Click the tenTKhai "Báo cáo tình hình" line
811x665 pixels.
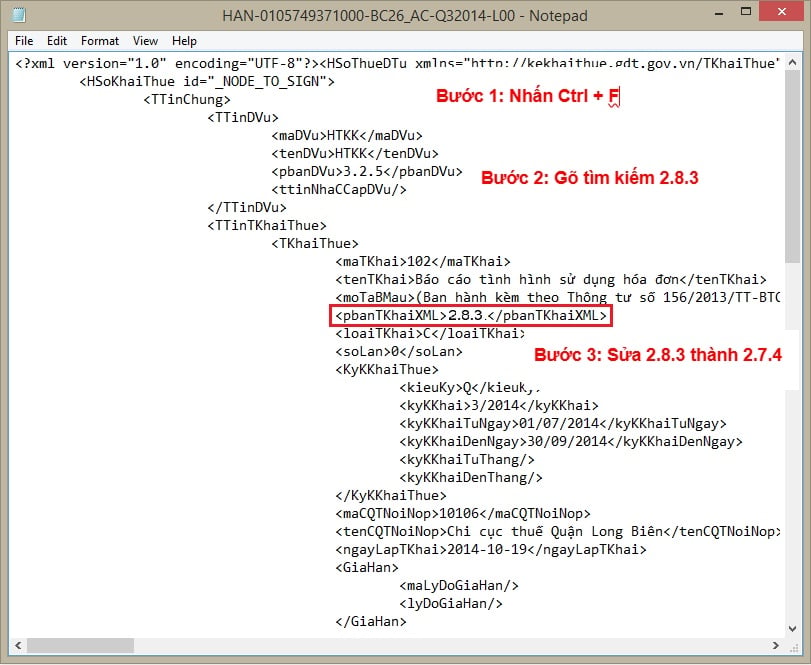point(551,280)
